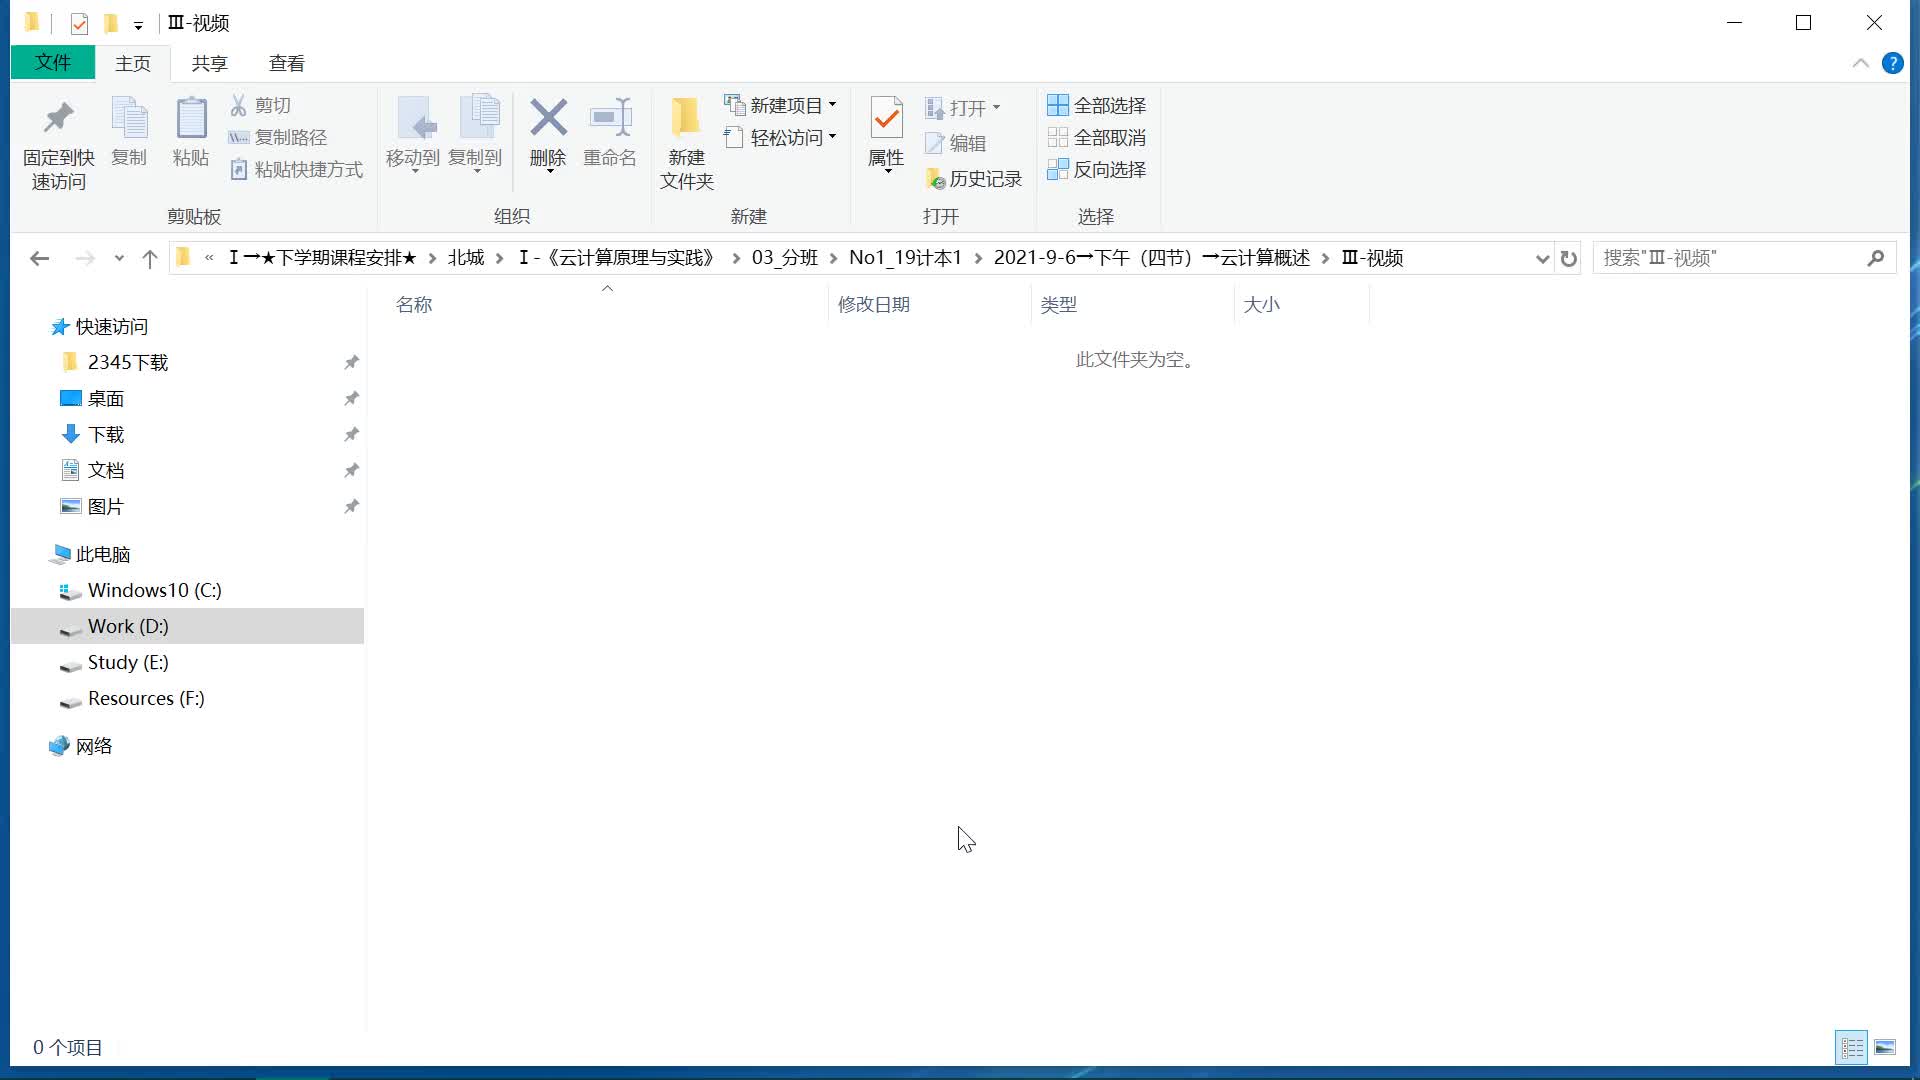This screenshot has width=1920, height=1080.
Task: Switch to the Home (主页) tab
Action: pos(133,63)
